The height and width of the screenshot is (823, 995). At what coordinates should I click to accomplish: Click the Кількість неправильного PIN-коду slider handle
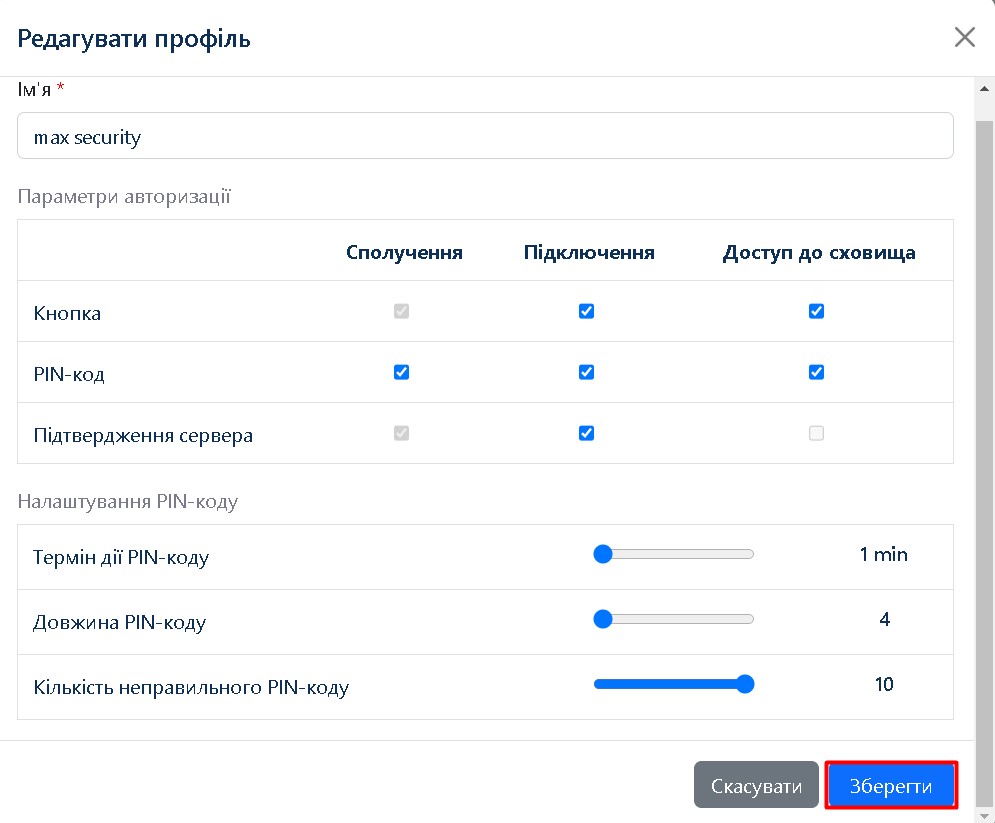tap(744, 684)
